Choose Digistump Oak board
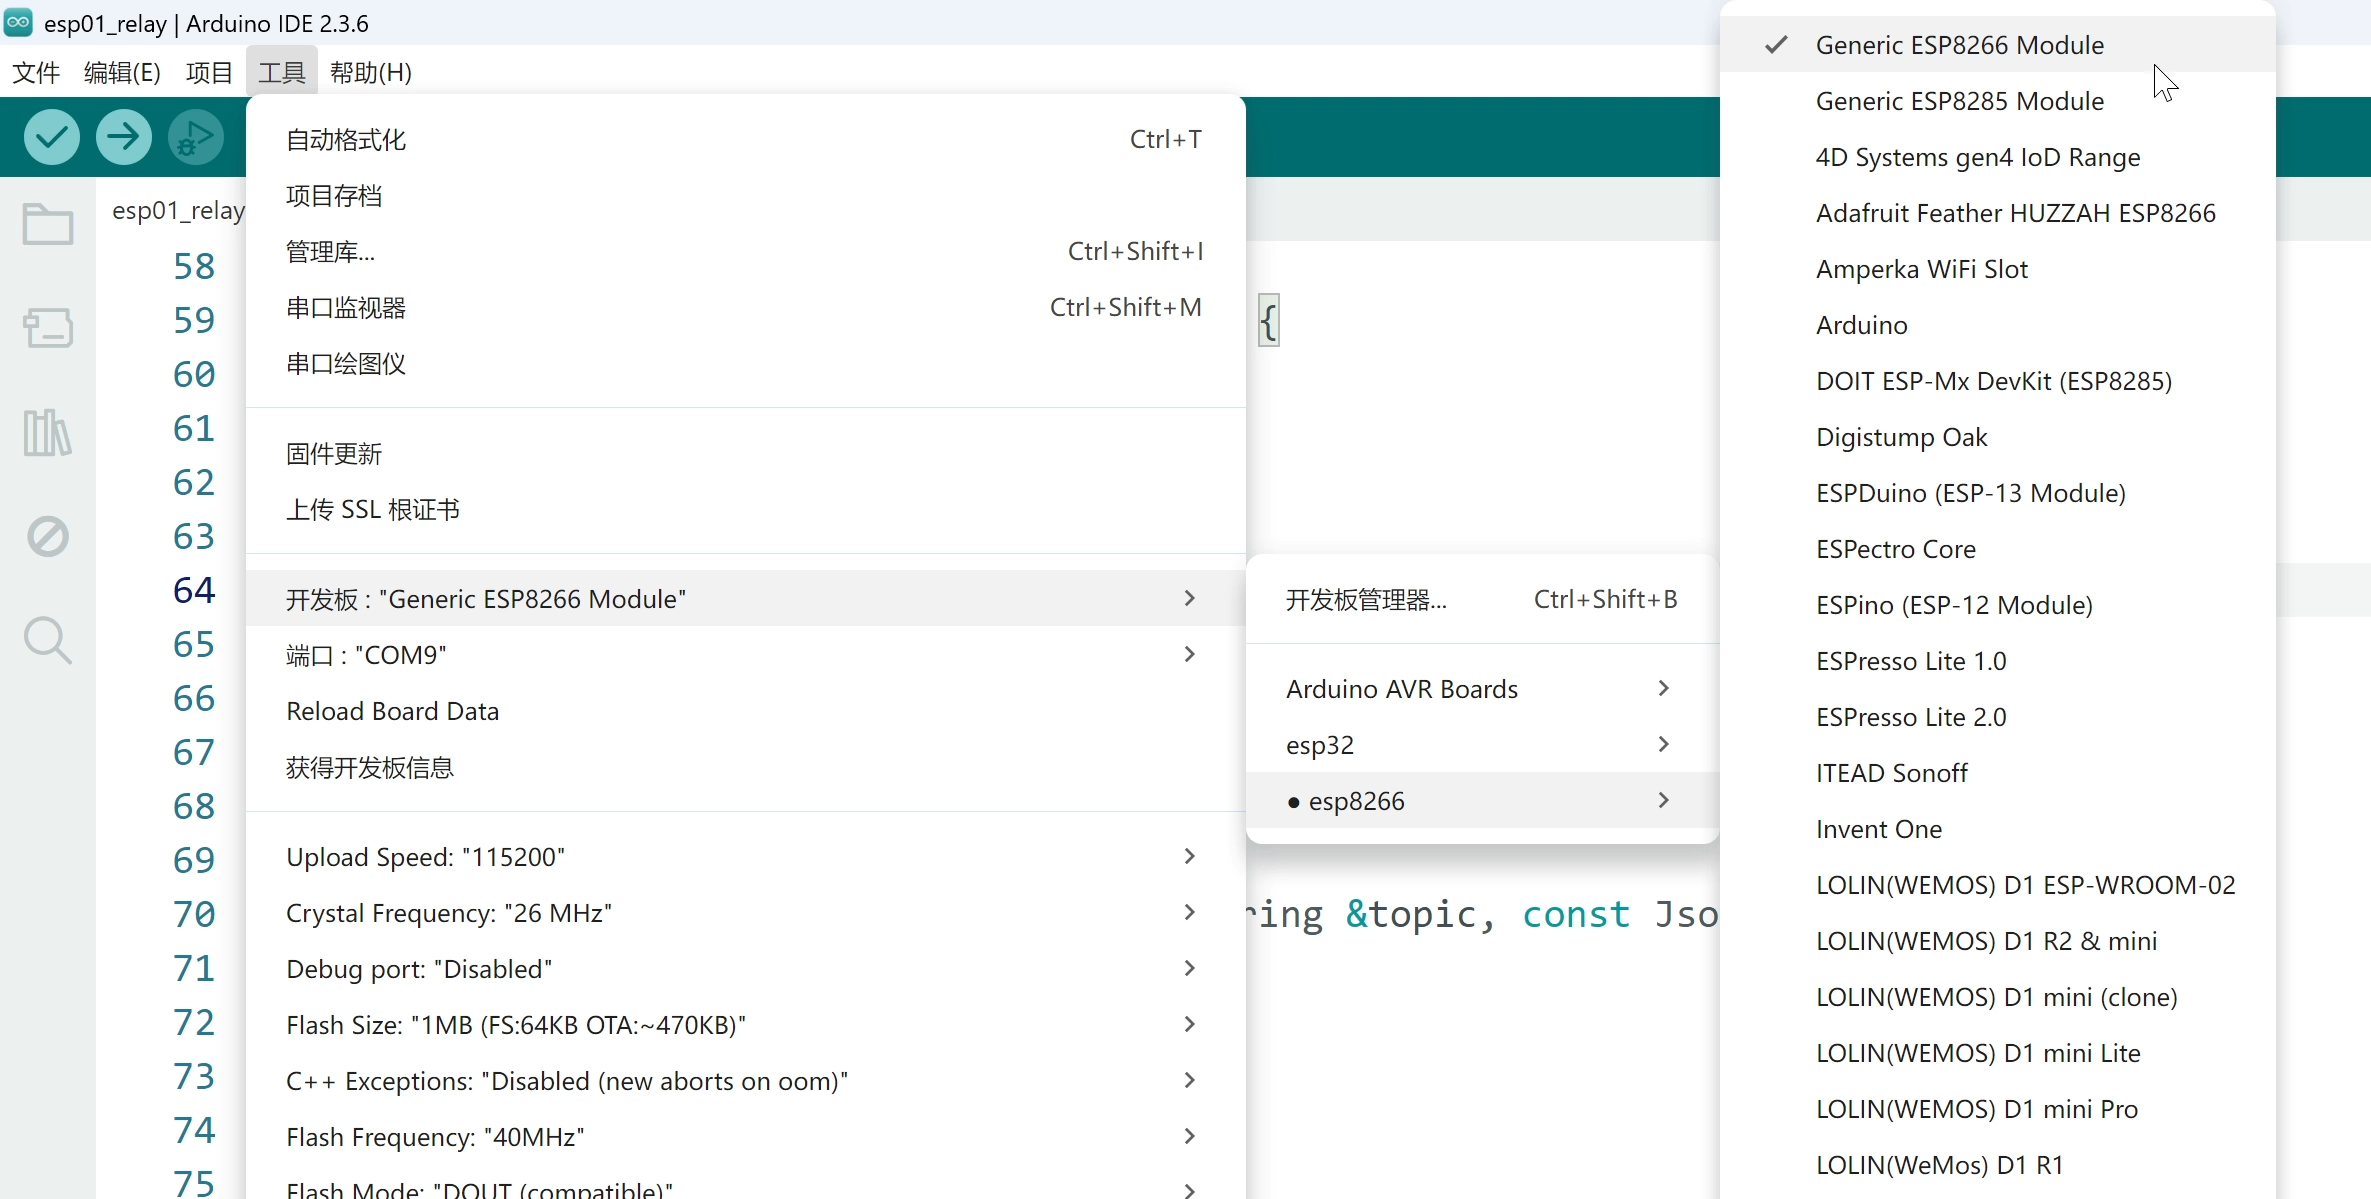The height and width of the screenshot is (1199, 2371). (1998, 437)
